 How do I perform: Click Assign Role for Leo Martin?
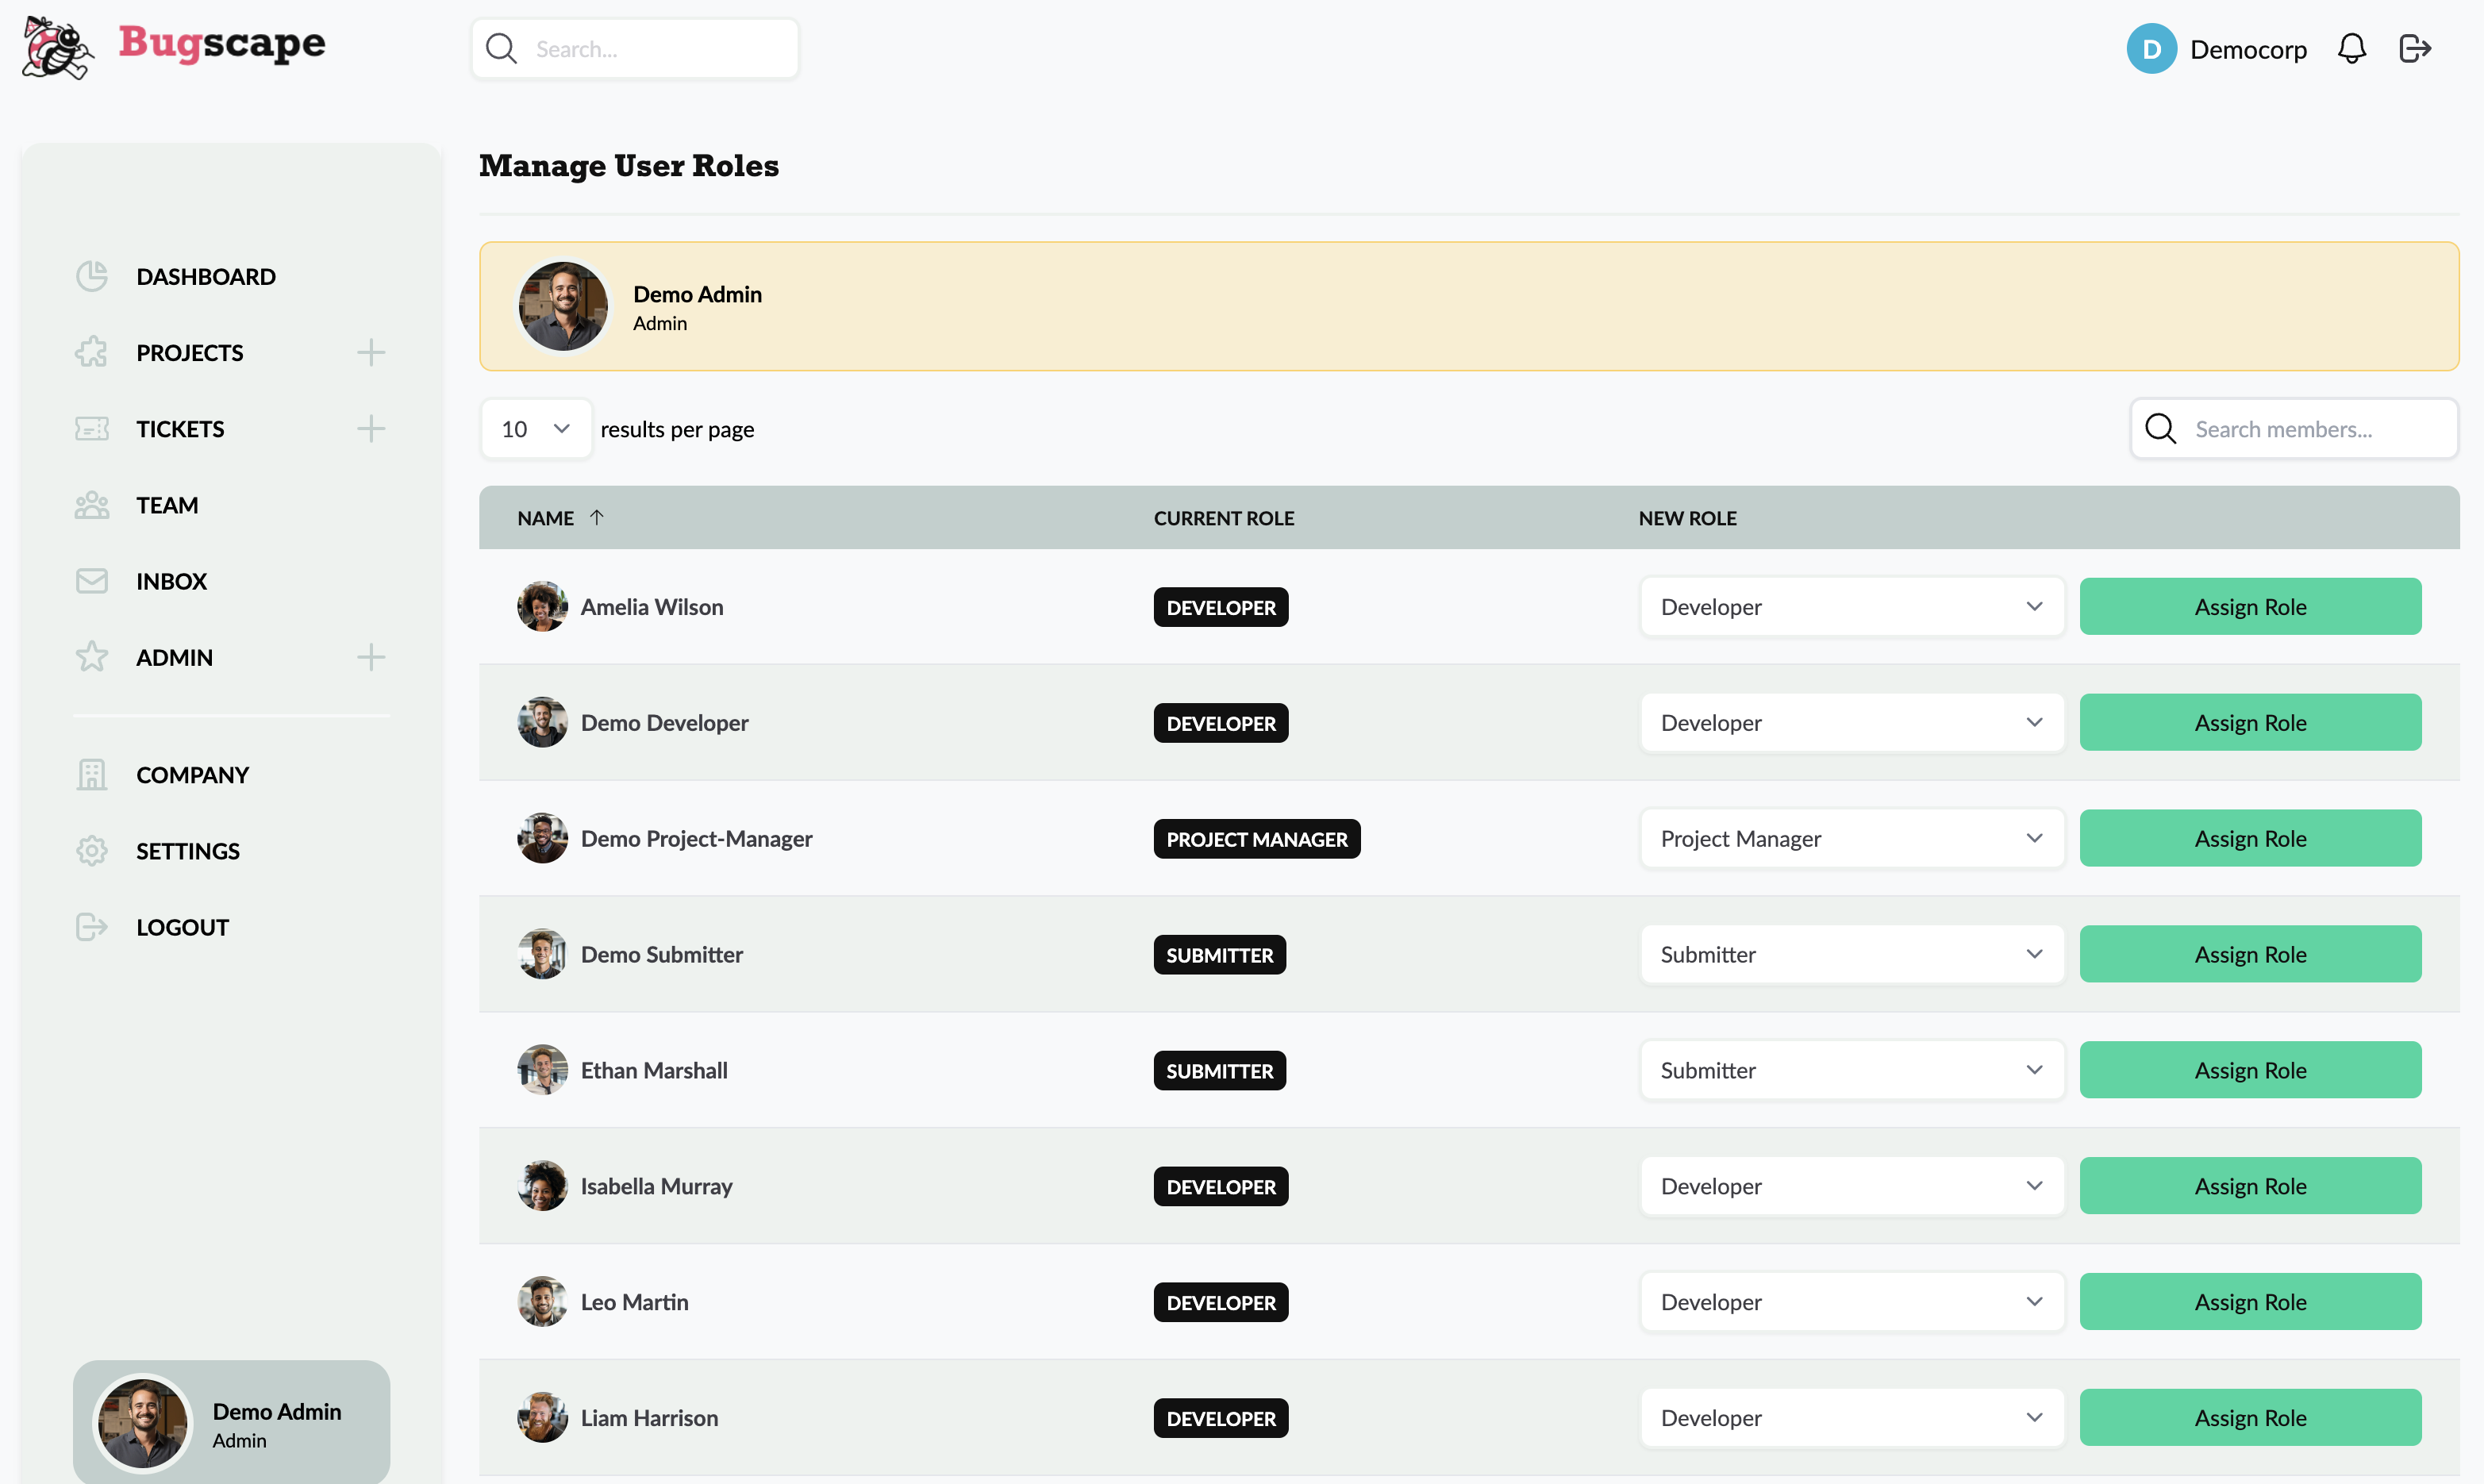pos(2250,1302)
